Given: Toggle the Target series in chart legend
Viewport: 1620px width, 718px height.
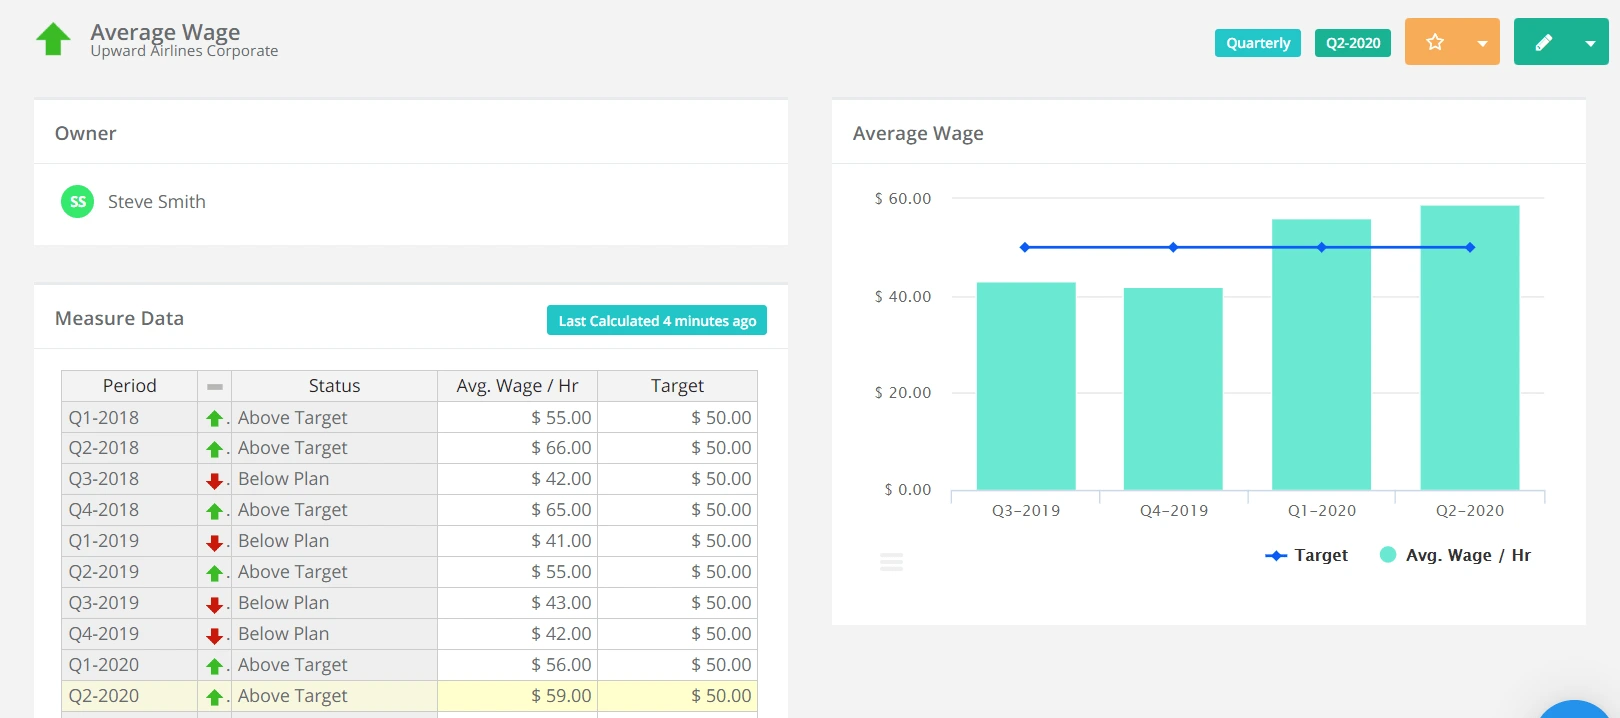Looking at the screenshot, I should click(x=1307, y=555).
